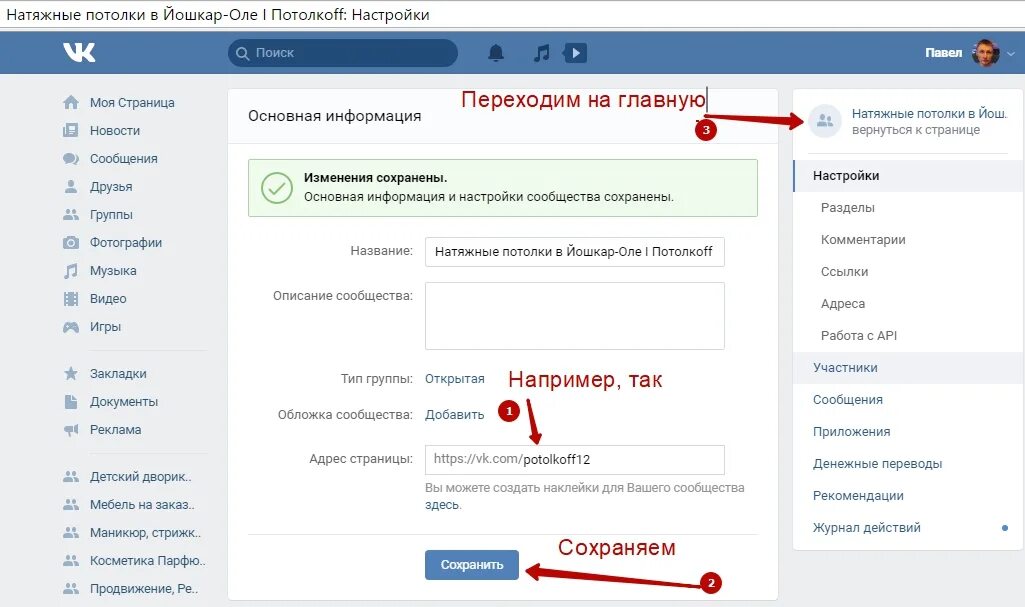Image resolution: width=1025 pixels, height=607 pixels.
Task: Click the community avatar placeholder icon
Action: point(825,121)
